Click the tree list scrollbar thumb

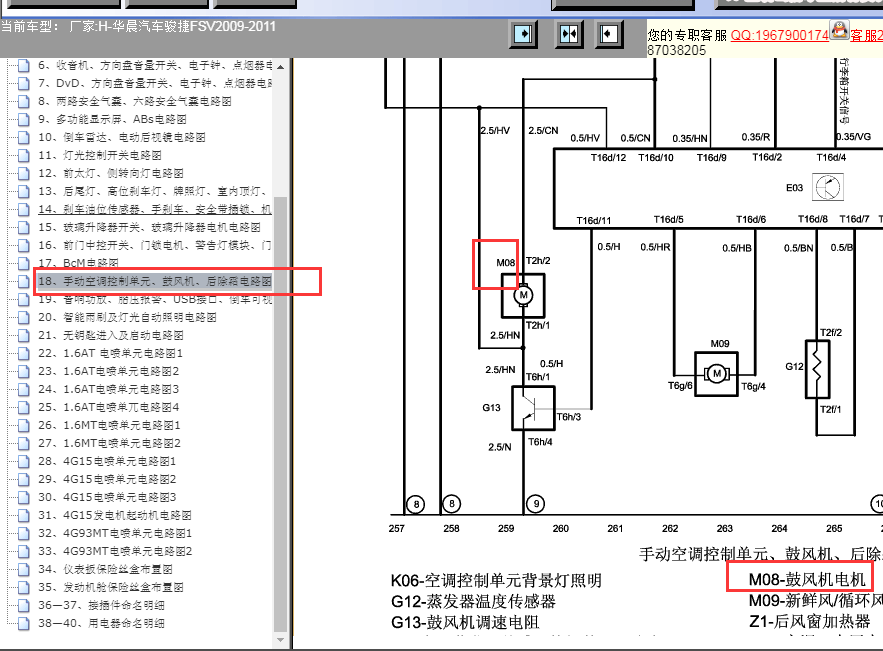click(x=280, y=414)
